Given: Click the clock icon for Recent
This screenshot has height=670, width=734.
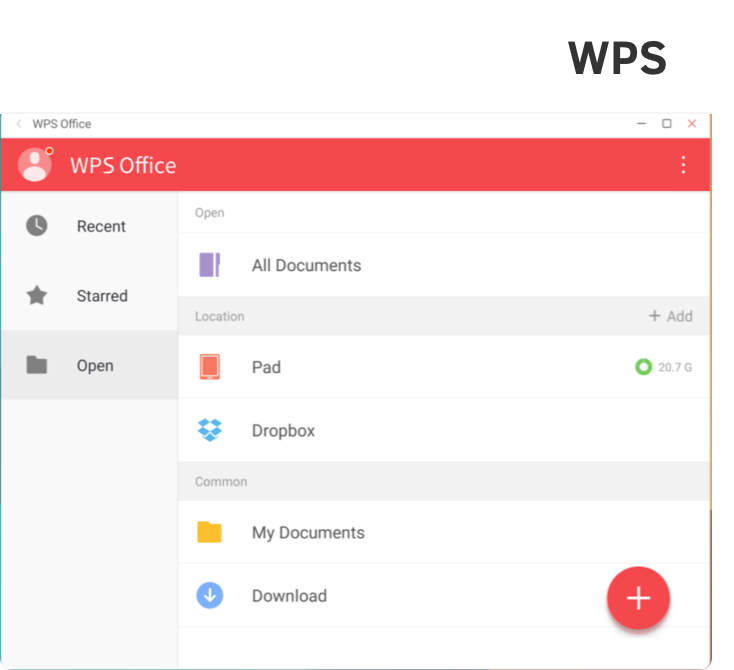Looking at the screenshot, I should coord(37,226).
